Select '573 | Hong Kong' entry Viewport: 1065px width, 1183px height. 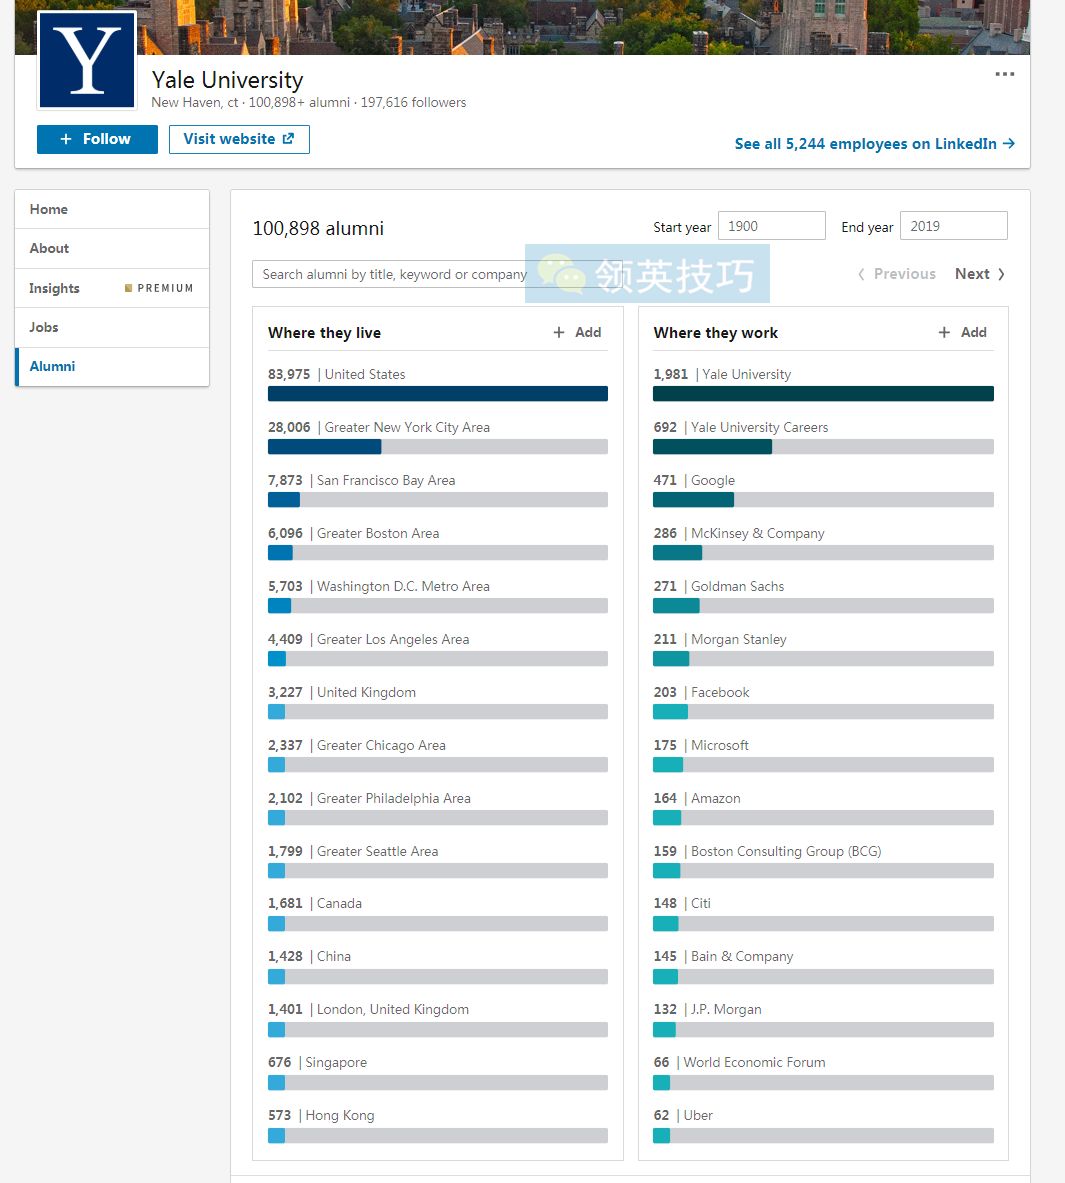pyautogui.click(x=437, y=1125)
